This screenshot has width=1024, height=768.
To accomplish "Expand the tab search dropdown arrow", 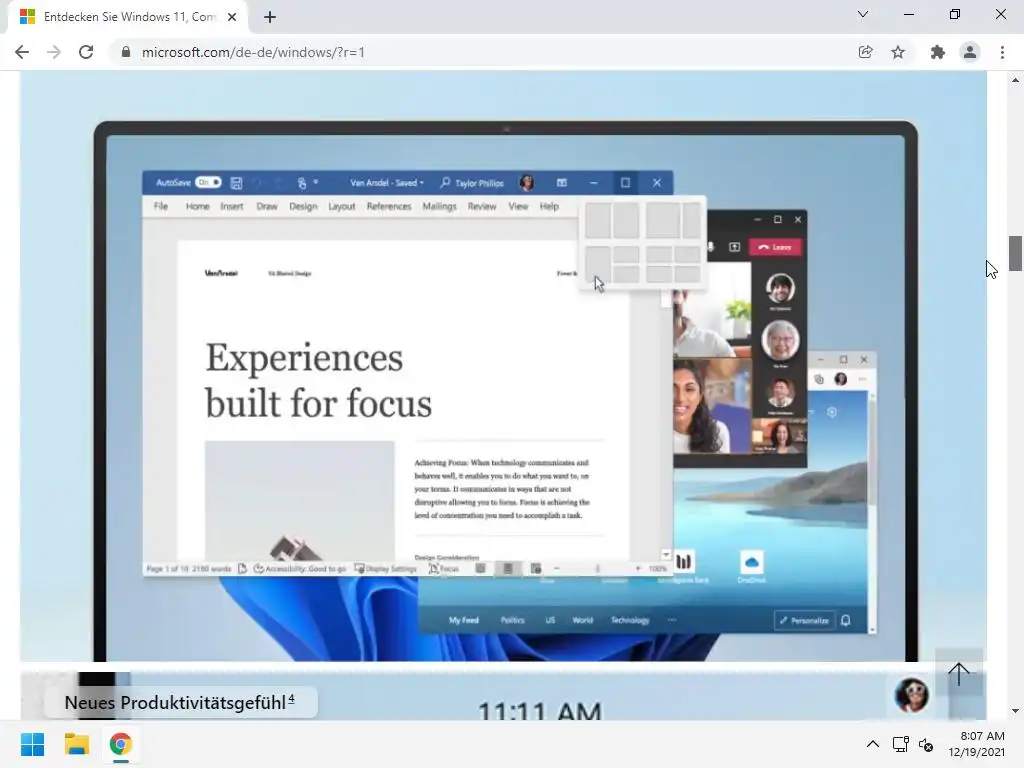I will point(863,14).
